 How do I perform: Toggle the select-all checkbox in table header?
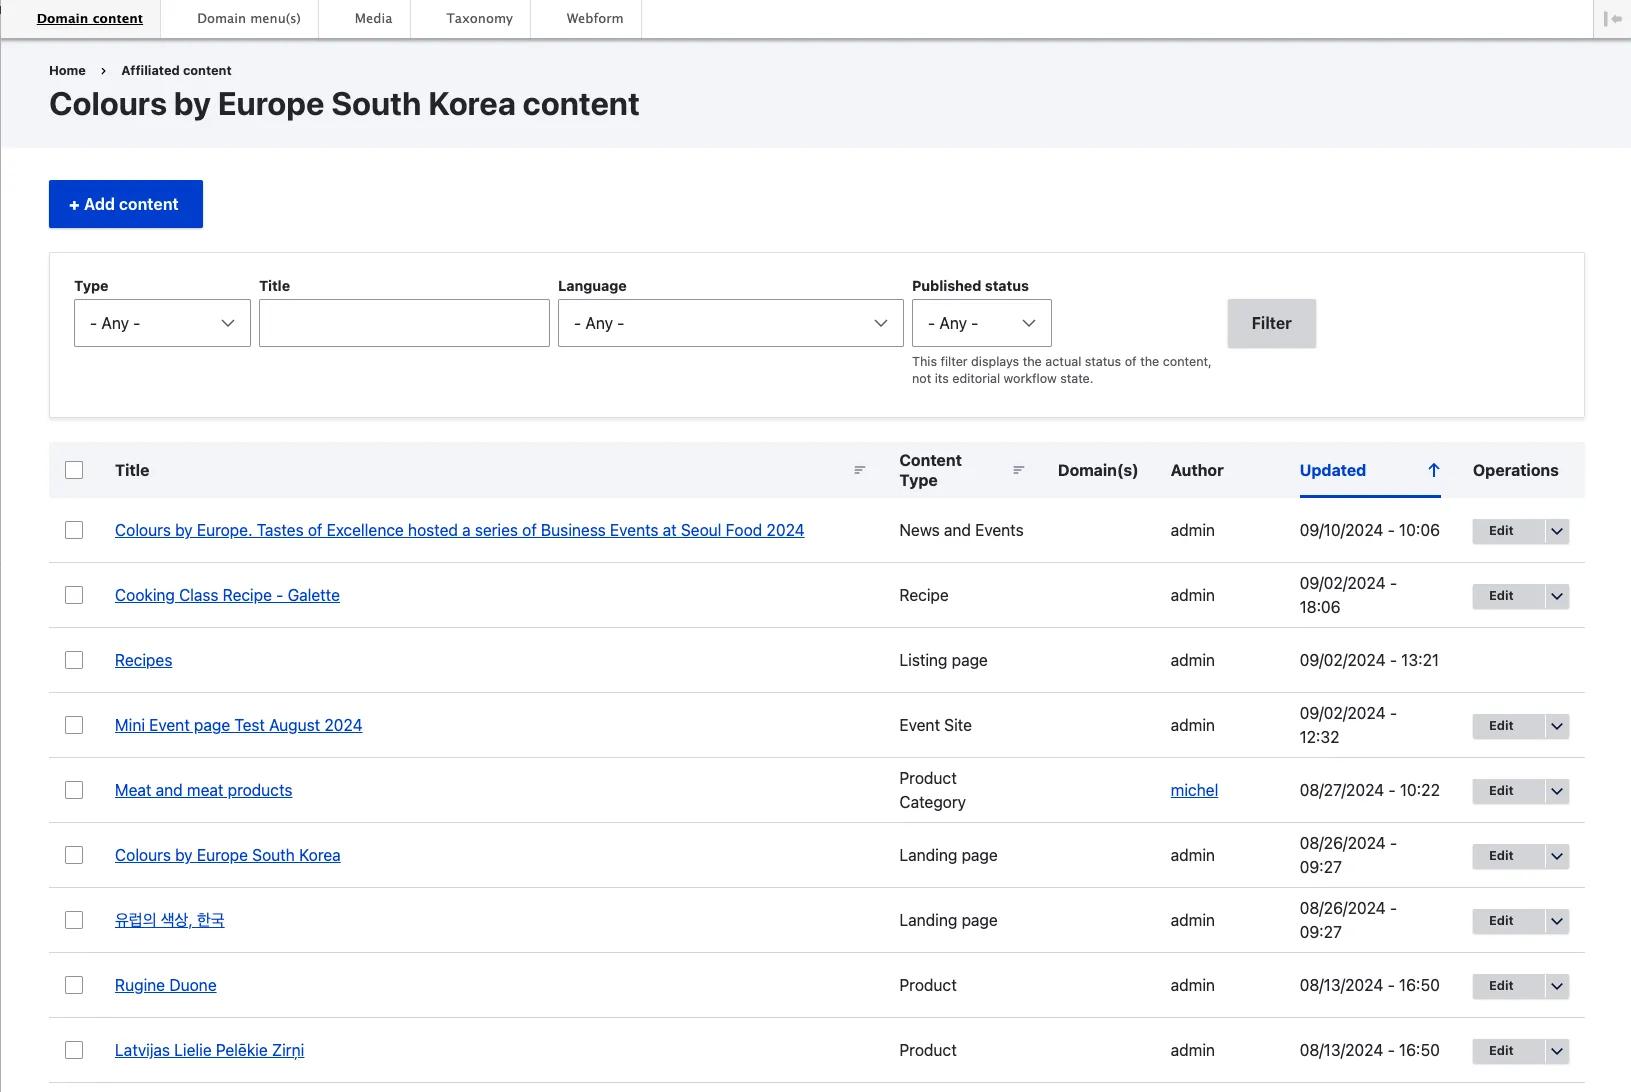tap(74, 470)
